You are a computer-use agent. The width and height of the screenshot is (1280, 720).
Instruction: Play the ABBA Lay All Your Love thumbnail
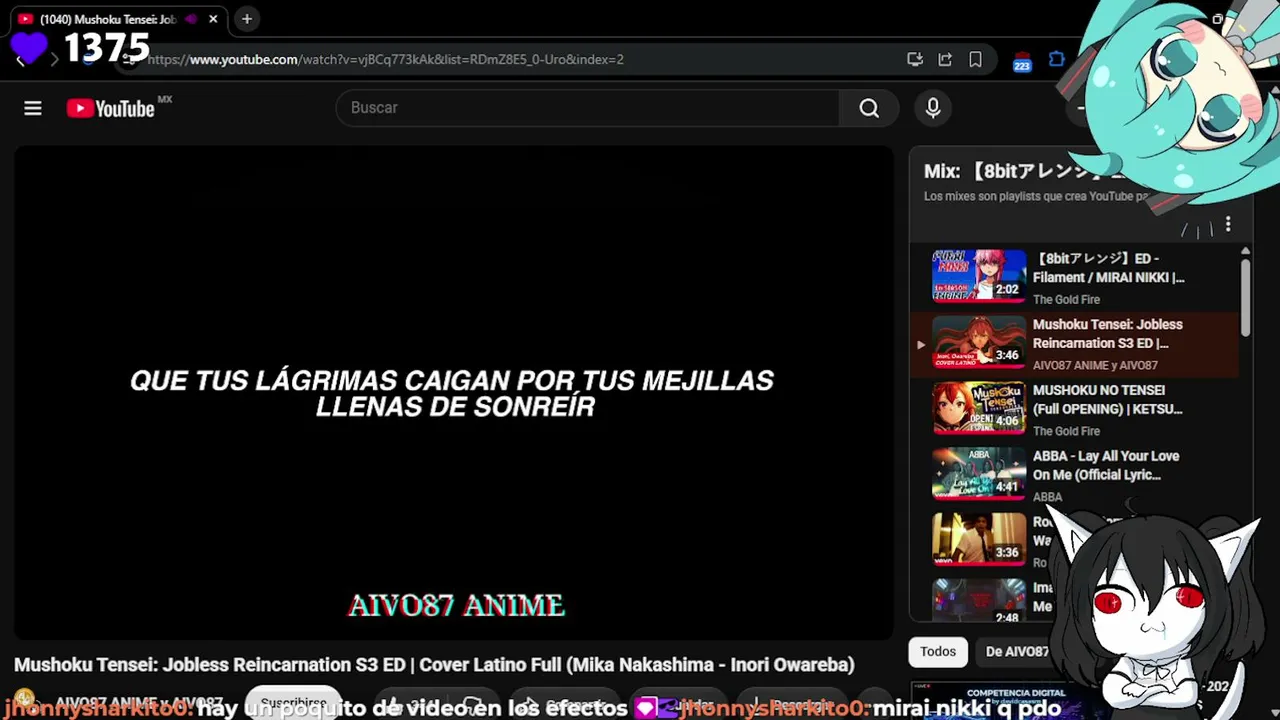tap(979, 473)
